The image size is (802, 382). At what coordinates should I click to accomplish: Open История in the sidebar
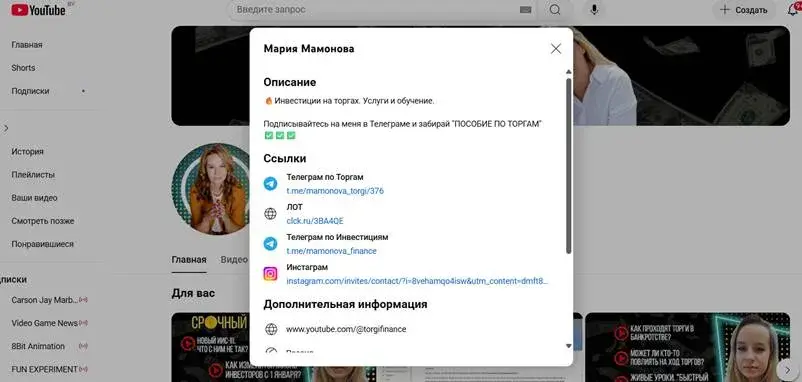(x=28, y=152)
